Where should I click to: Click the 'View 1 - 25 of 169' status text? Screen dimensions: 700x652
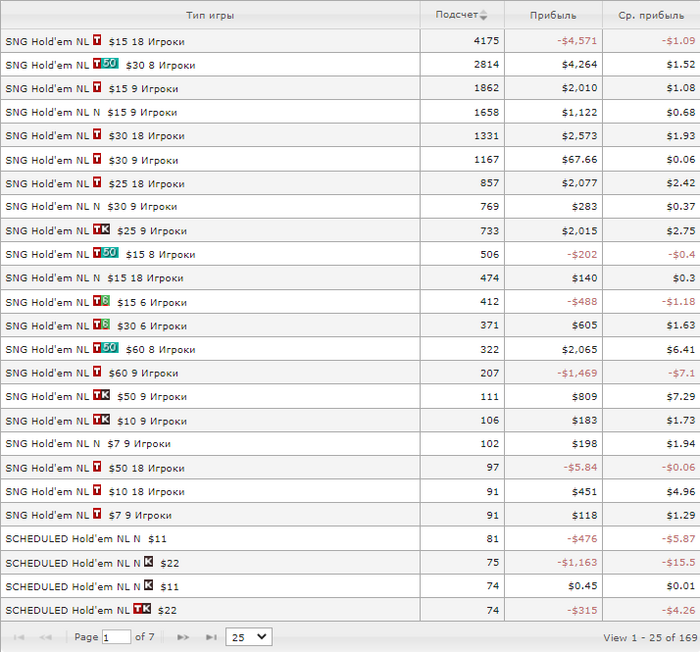pyautogui.click(x=650, y=638)
